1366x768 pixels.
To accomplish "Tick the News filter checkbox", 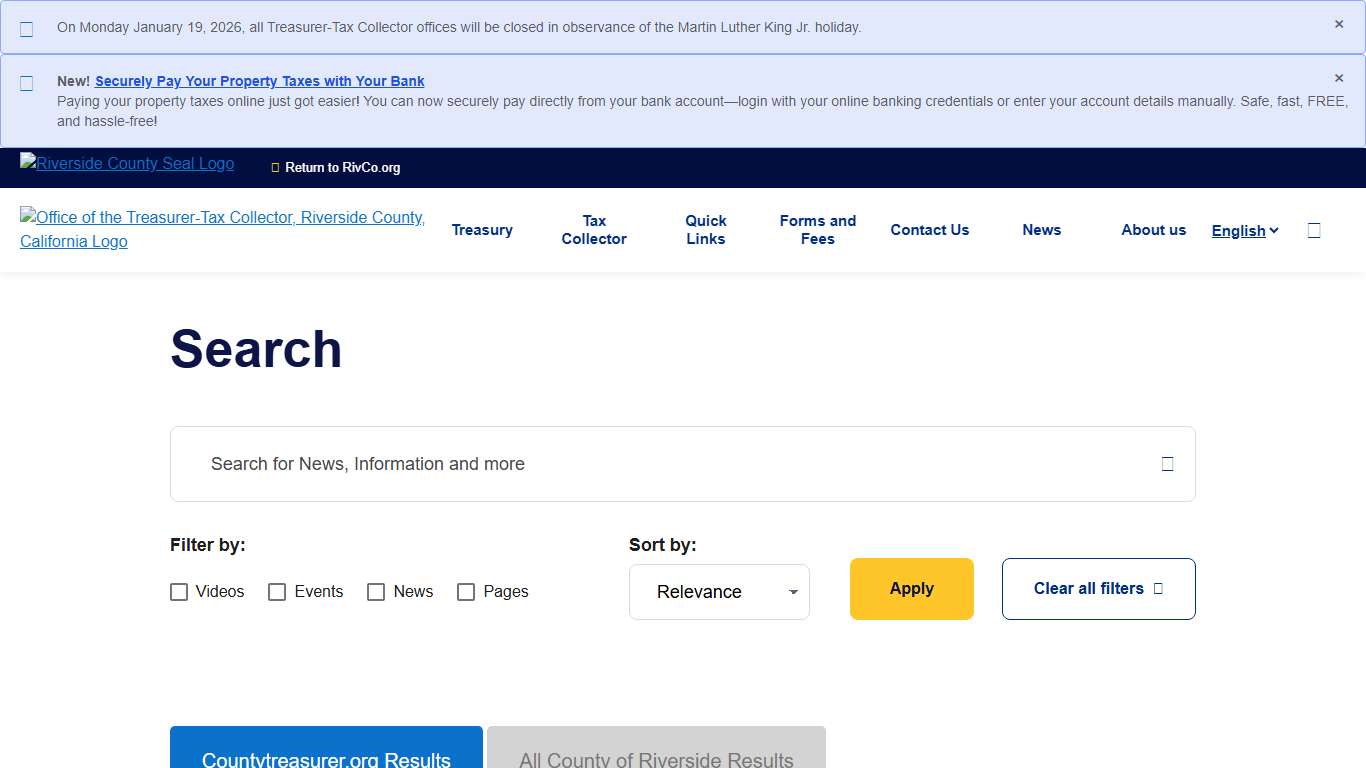I will coord(376,592).
